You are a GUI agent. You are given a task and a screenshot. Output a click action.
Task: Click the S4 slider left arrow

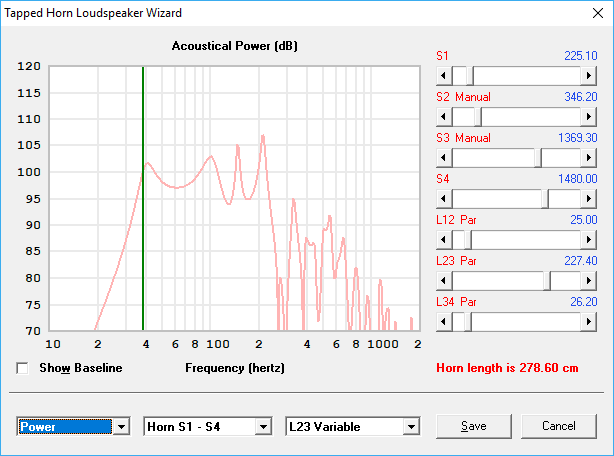click(x=444, y=199)
